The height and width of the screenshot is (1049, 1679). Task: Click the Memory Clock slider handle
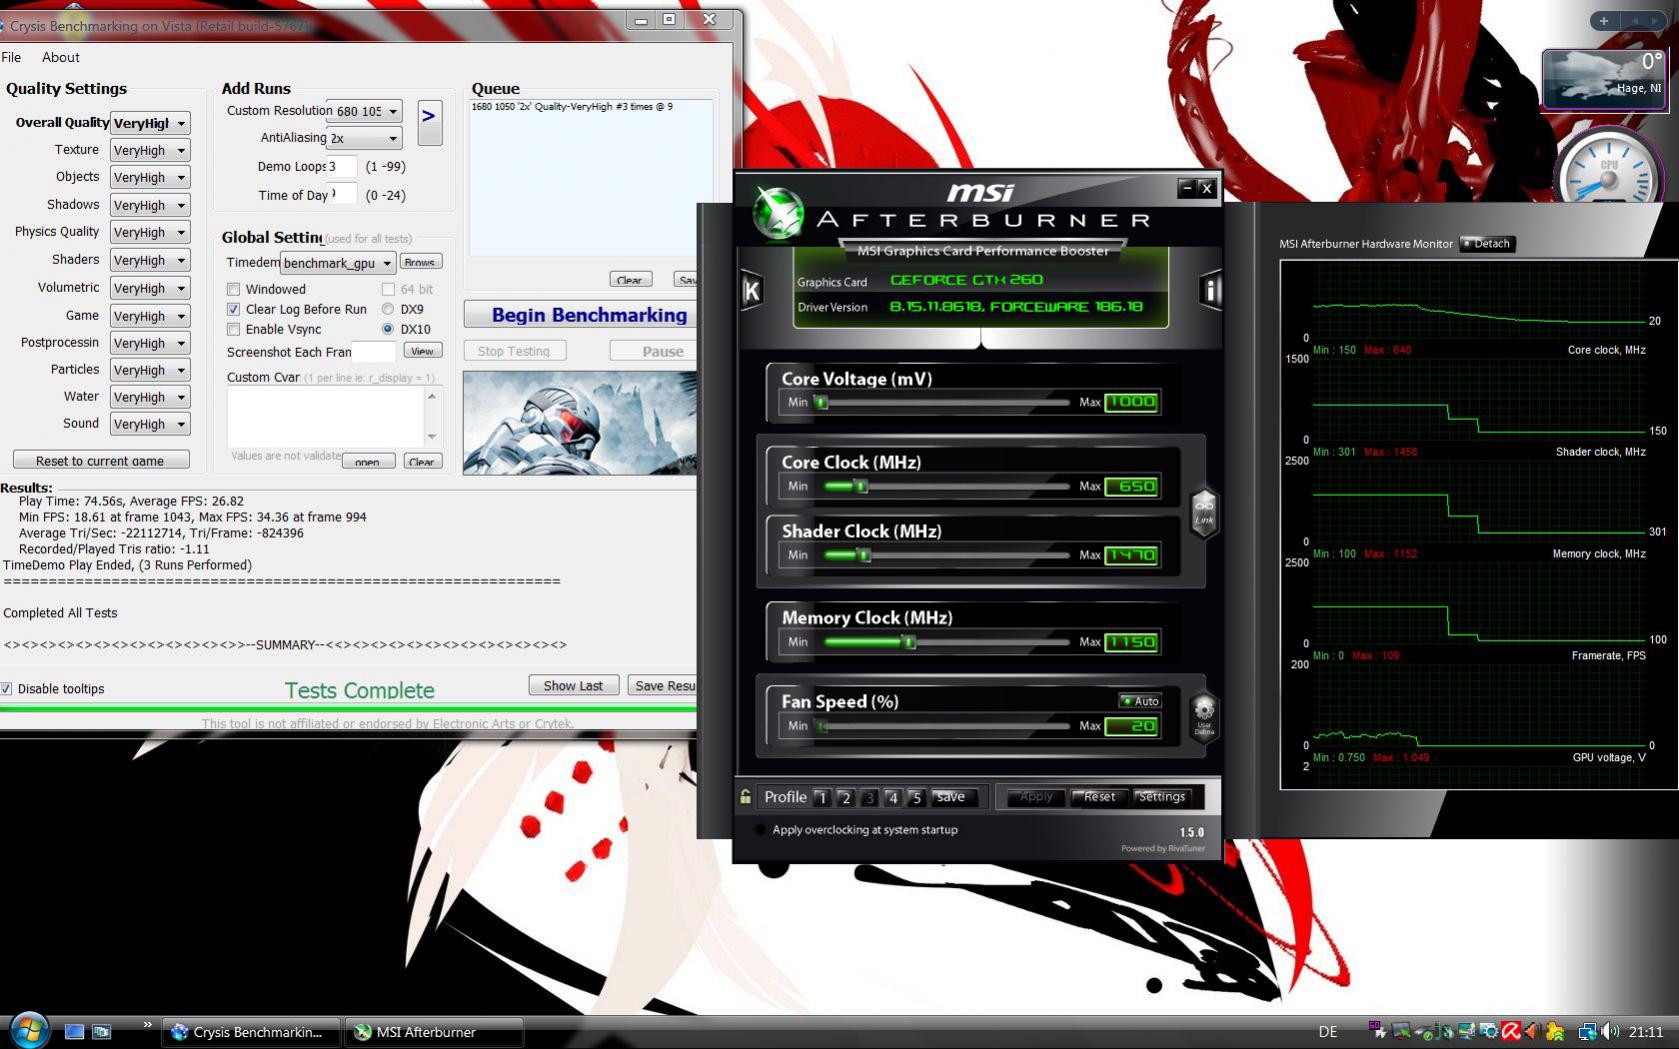pyautogui.click(x=909, y=642)
